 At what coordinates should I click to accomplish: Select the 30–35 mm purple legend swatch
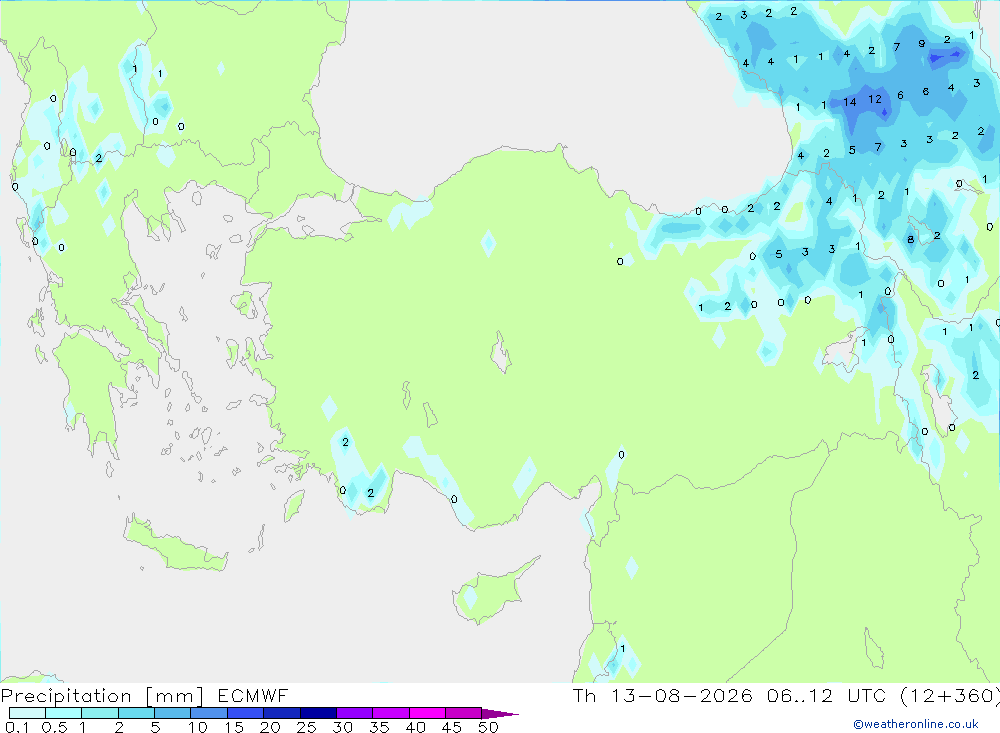click(354, 713)
